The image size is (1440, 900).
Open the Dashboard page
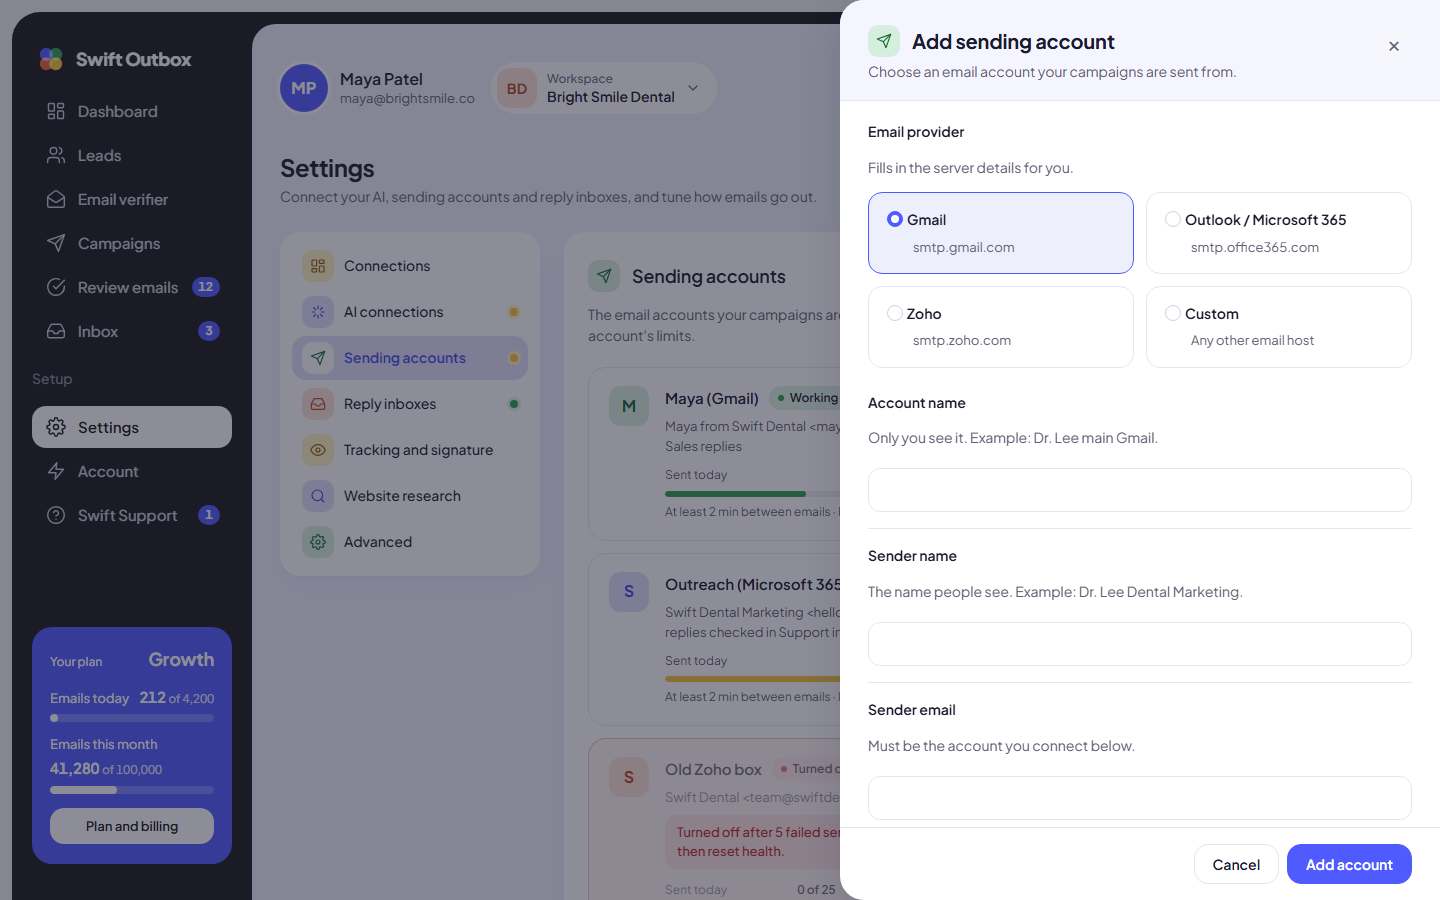(x=132, y=111)
